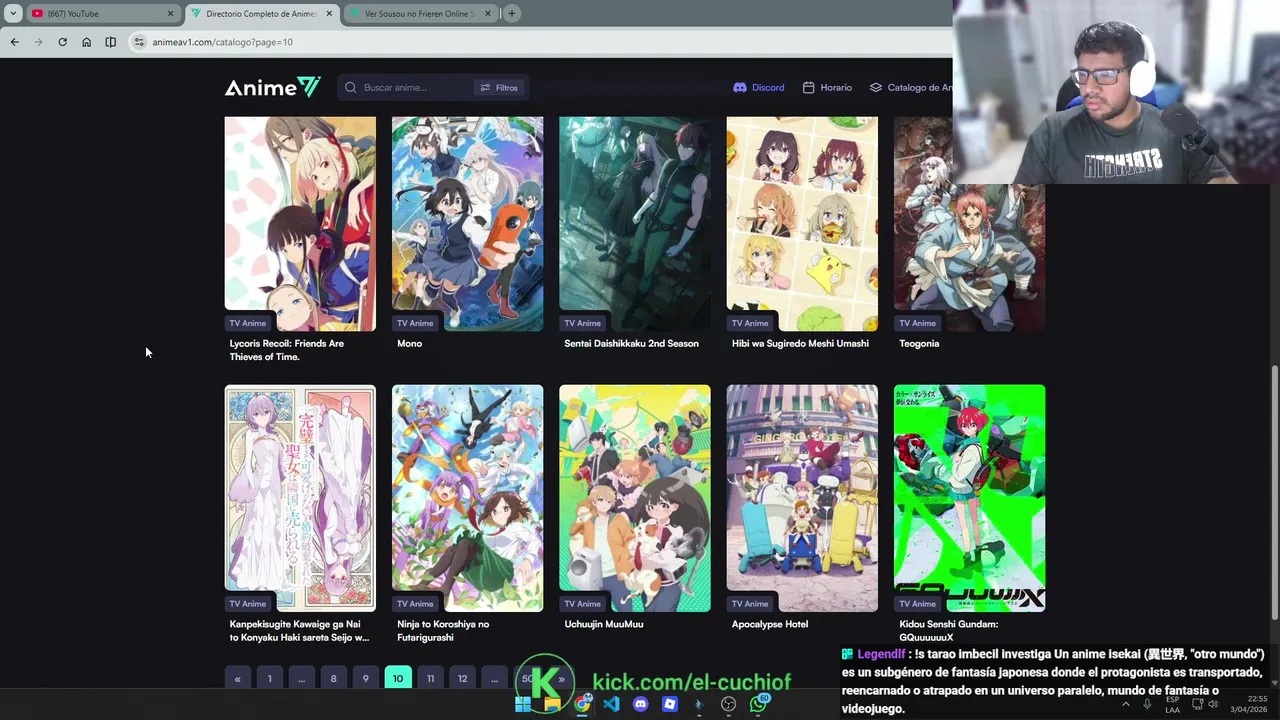Open the Uchuujin MuuMuu poster
The height and width of the screenshot is (720, 1280).
pos(635,498)
